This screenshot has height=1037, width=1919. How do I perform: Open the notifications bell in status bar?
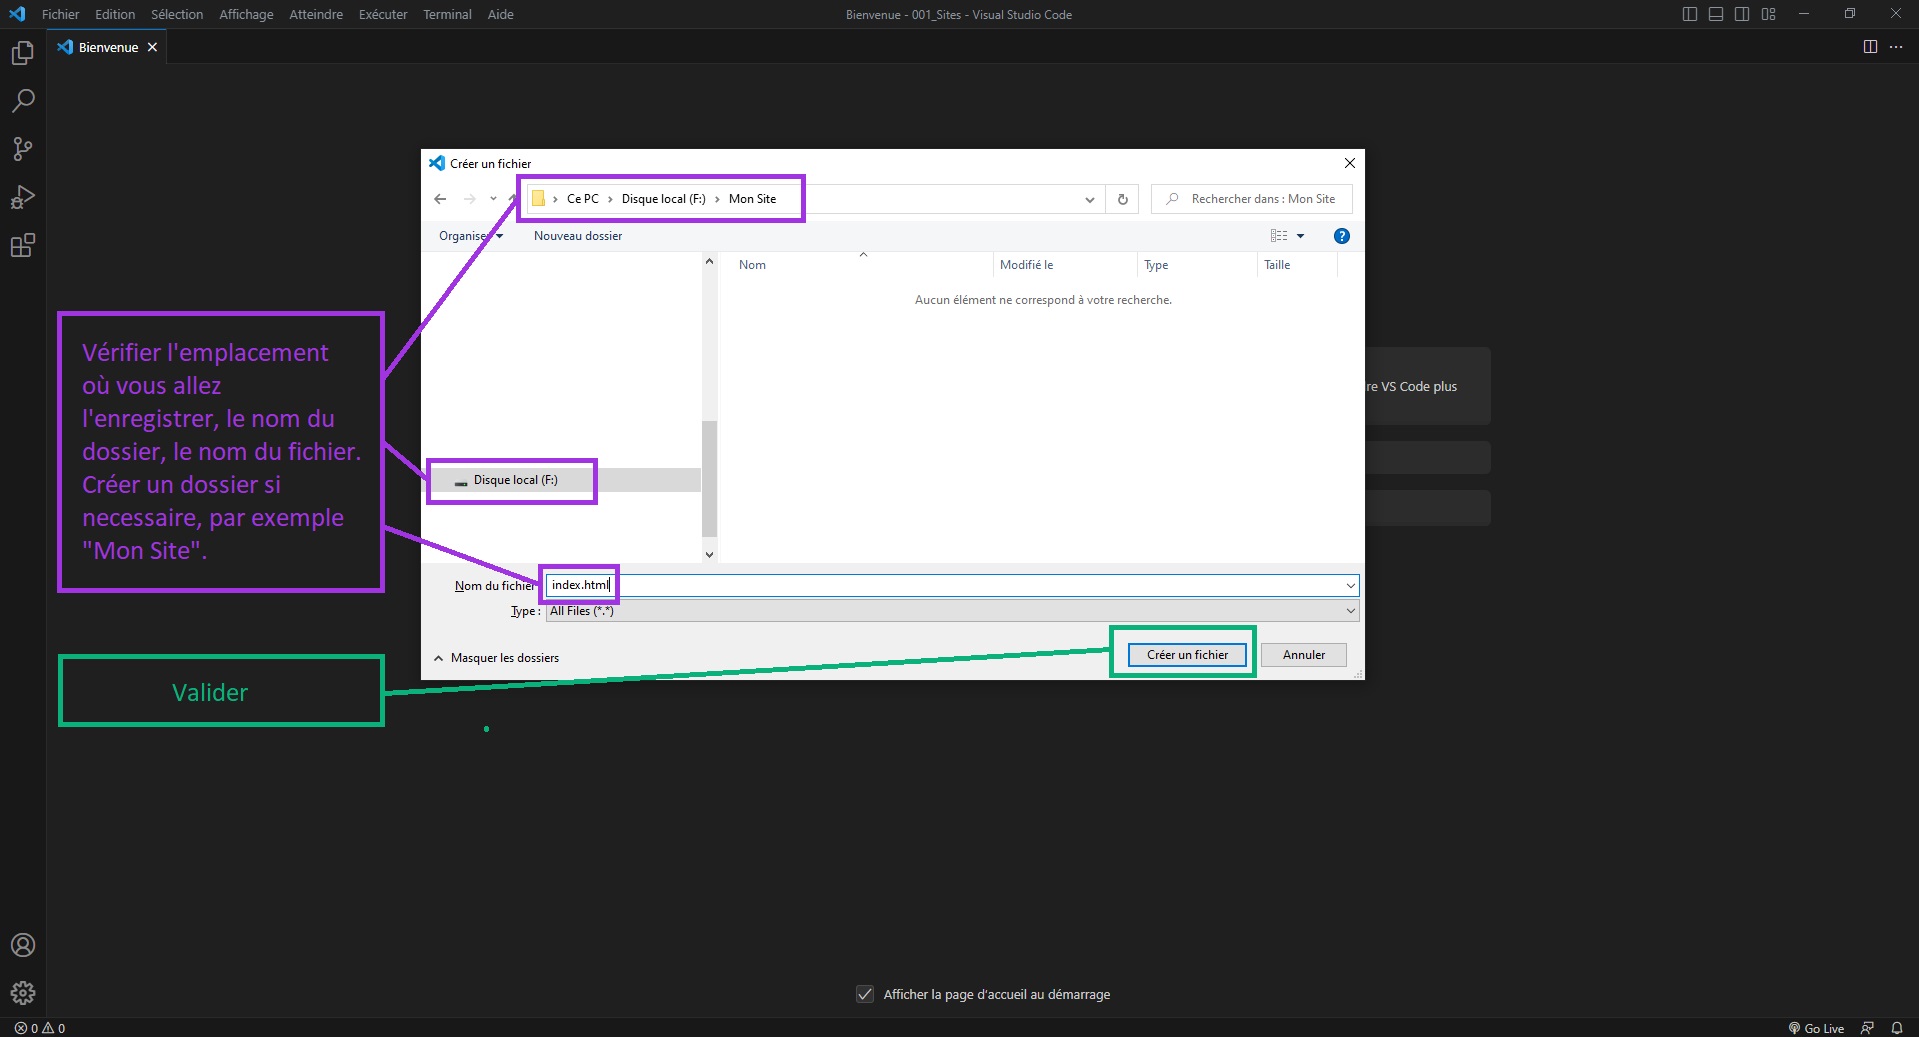pyautogui.click(x=1896, y=1028)
